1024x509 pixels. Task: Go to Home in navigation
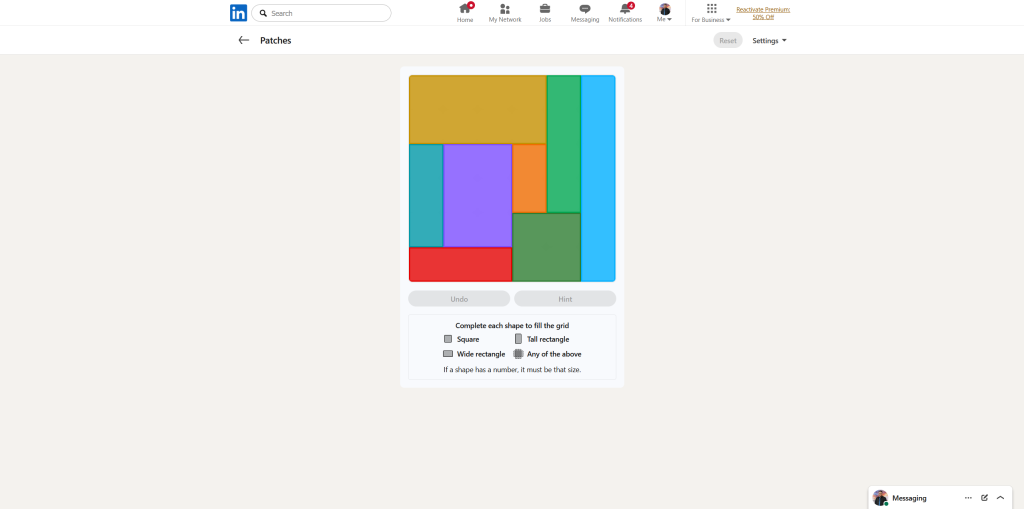coord(465,13)
